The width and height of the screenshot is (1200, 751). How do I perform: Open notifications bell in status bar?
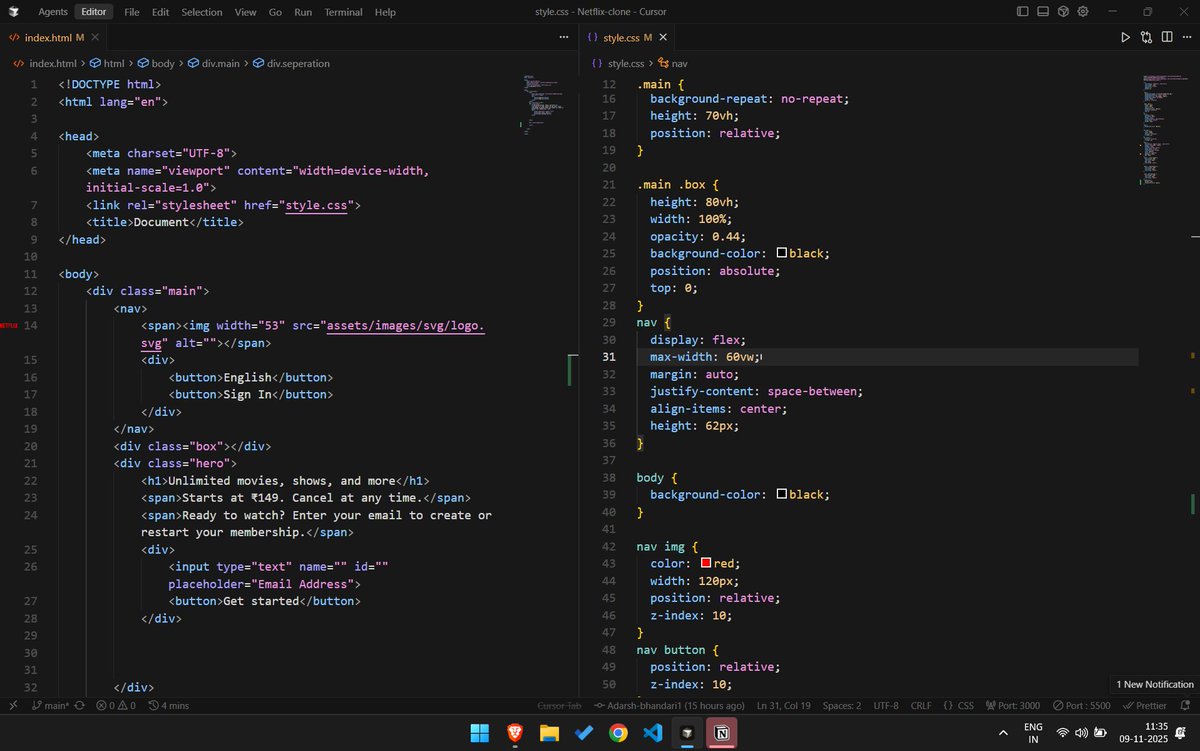coord(1185,705)
